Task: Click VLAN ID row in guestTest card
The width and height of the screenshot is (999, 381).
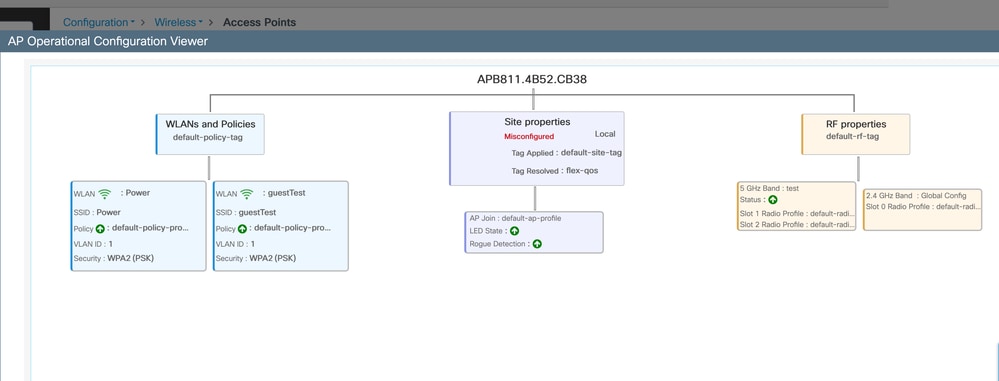Action: pos(236,244)
